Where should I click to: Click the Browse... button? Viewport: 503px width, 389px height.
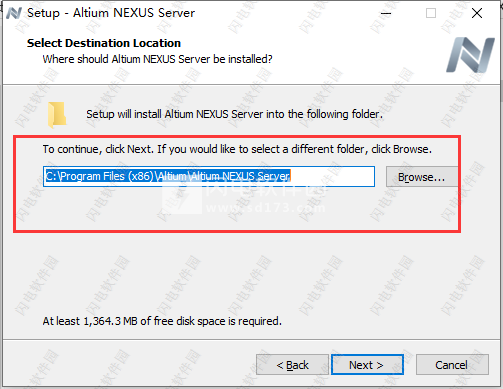pyautogui.click(x=421, y=177)
